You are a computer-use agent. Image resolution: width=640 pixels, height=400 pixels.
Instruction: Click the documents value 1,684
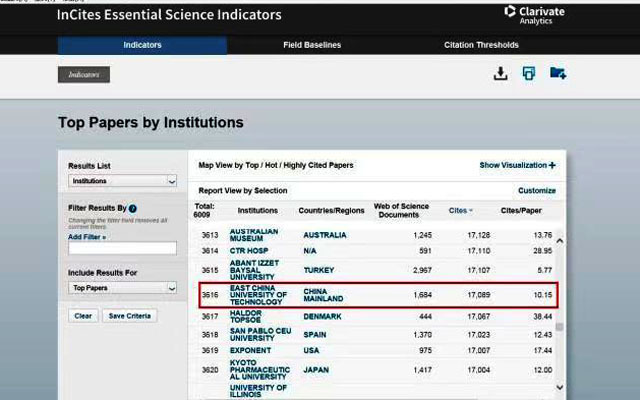point(422,295)
